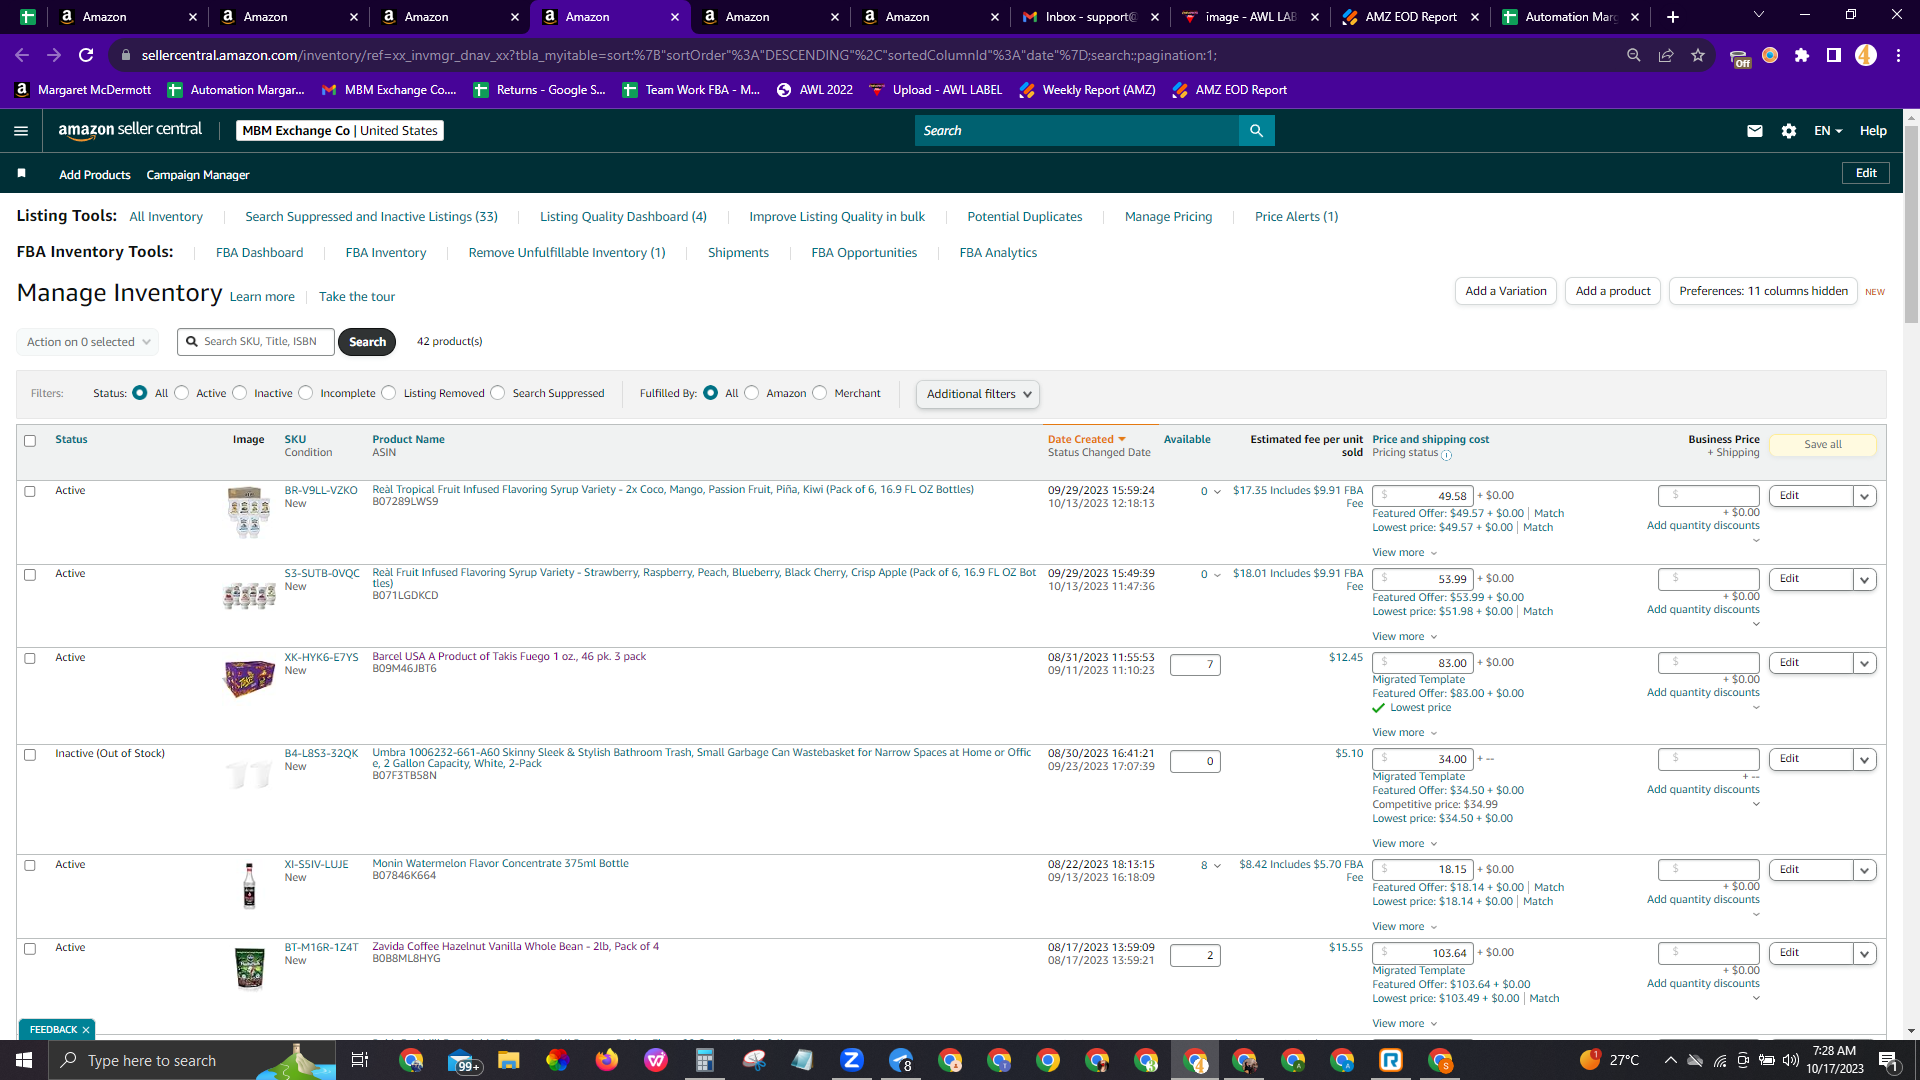Click the search magnifier button in header
This screenshot has height=1080, width=1920.
tap(1256, 131)
